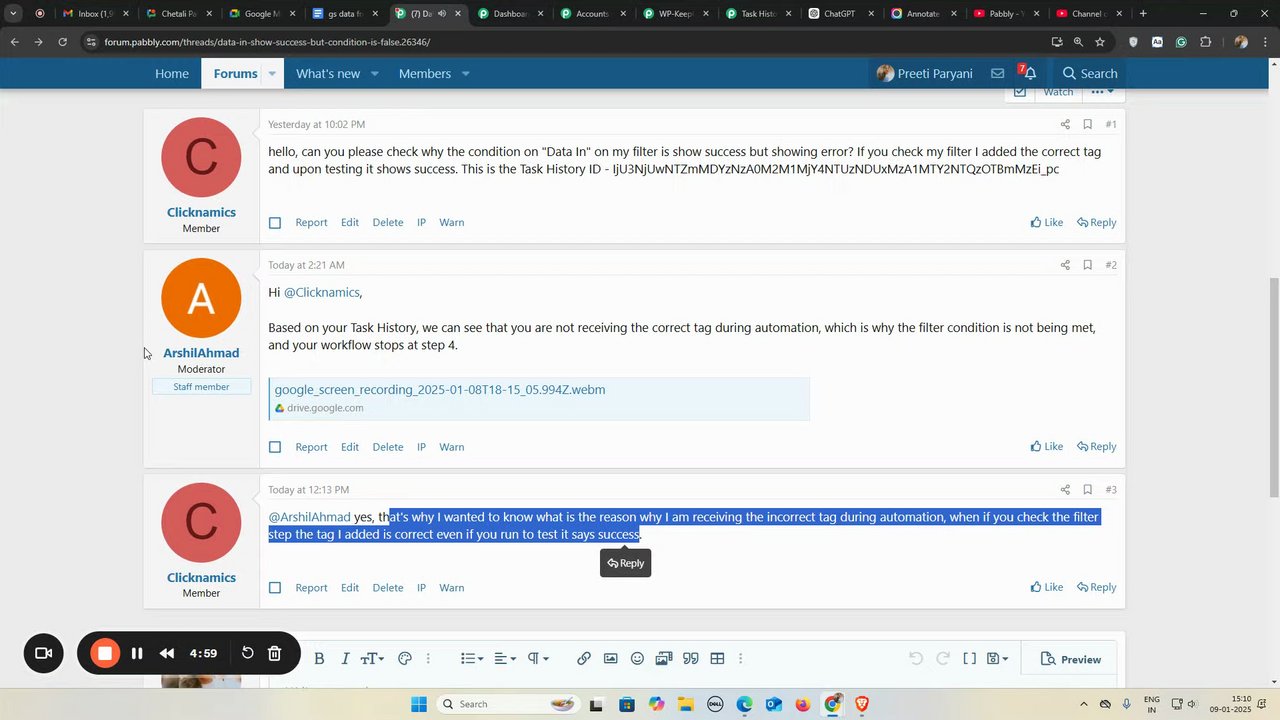Open the What's new nav item

[x=328, y=74]
